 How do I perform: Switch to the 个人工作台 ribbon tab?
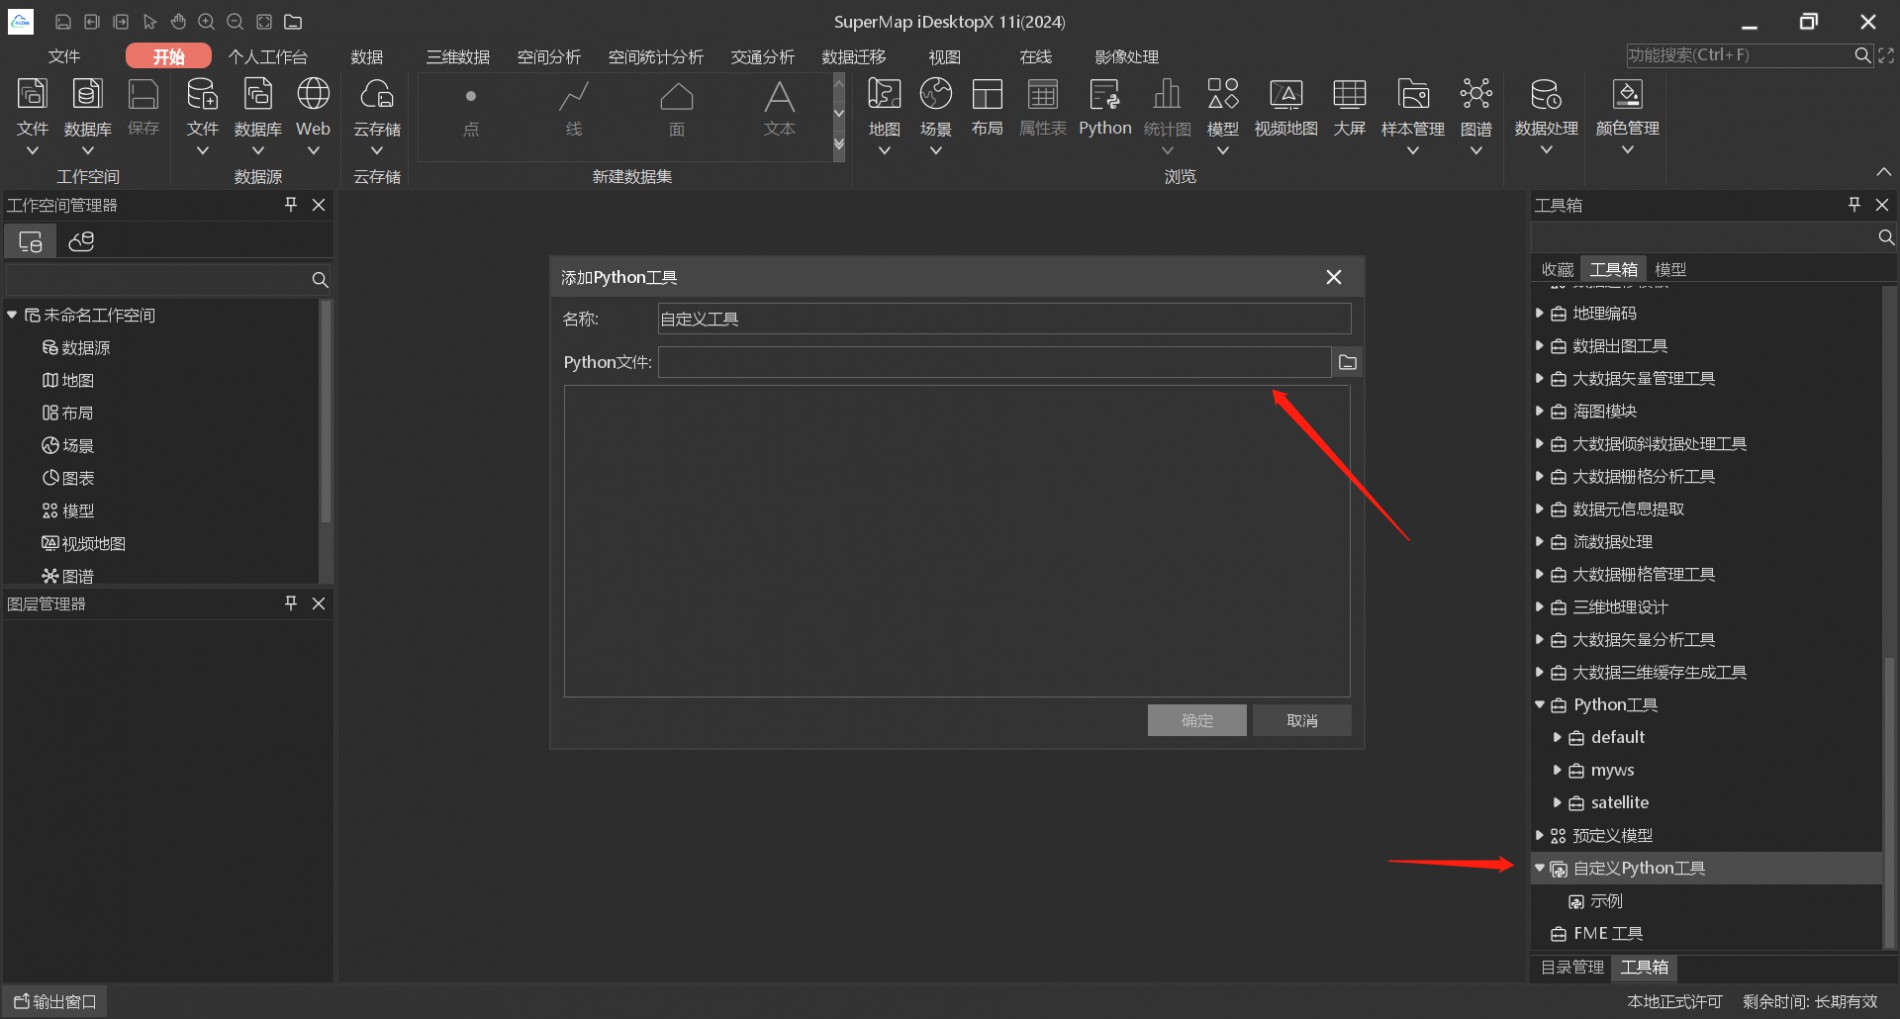(x=267, y=56)
